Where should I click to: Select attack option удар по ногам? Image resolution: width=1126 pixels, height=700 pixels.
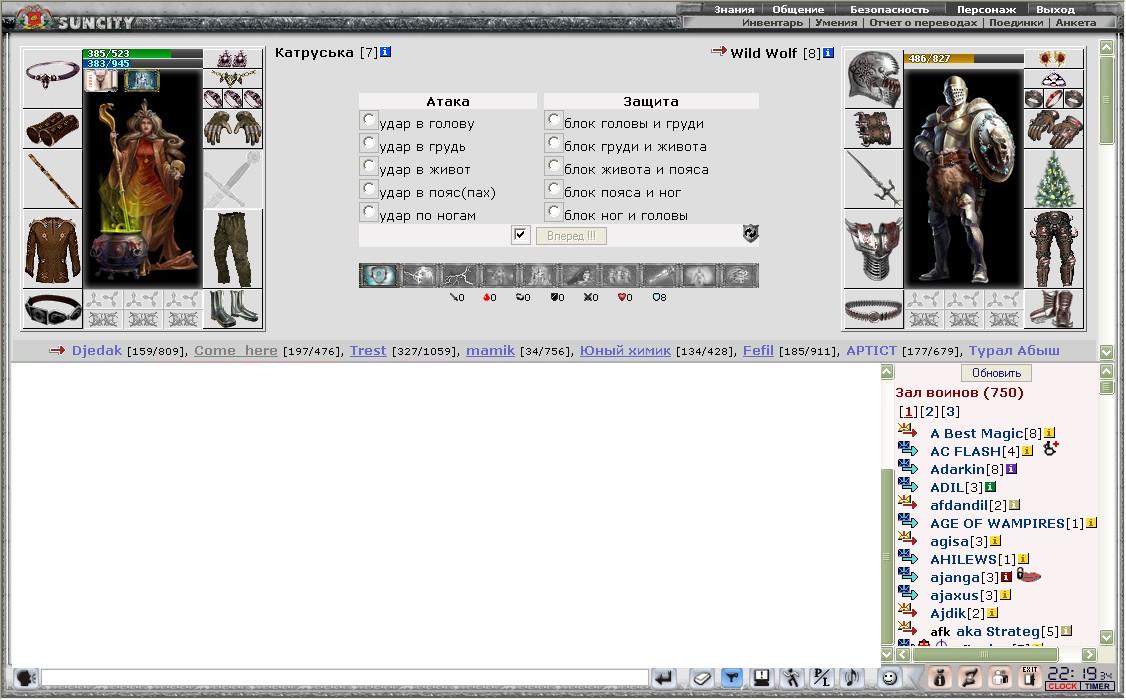point(368,211)
